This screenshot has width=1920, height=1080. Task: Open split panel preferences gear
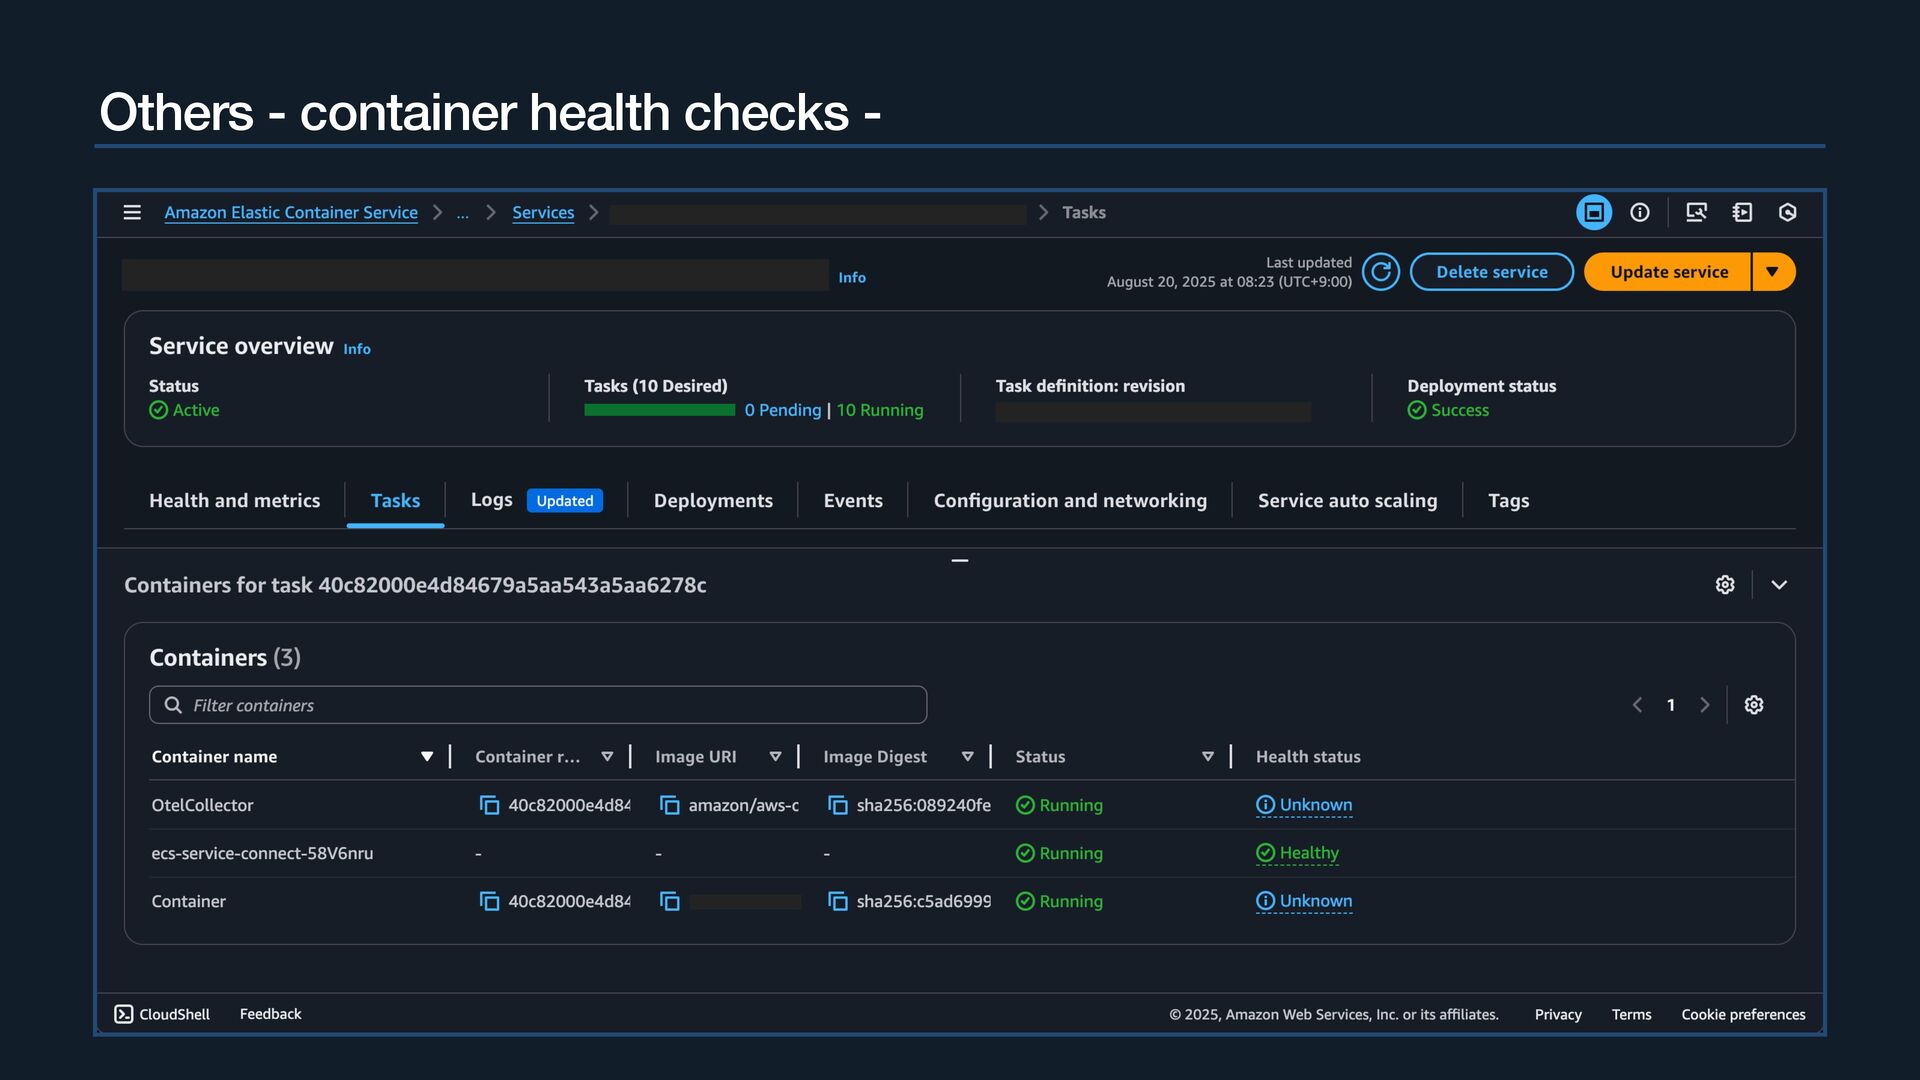[x=1725, y=585]
